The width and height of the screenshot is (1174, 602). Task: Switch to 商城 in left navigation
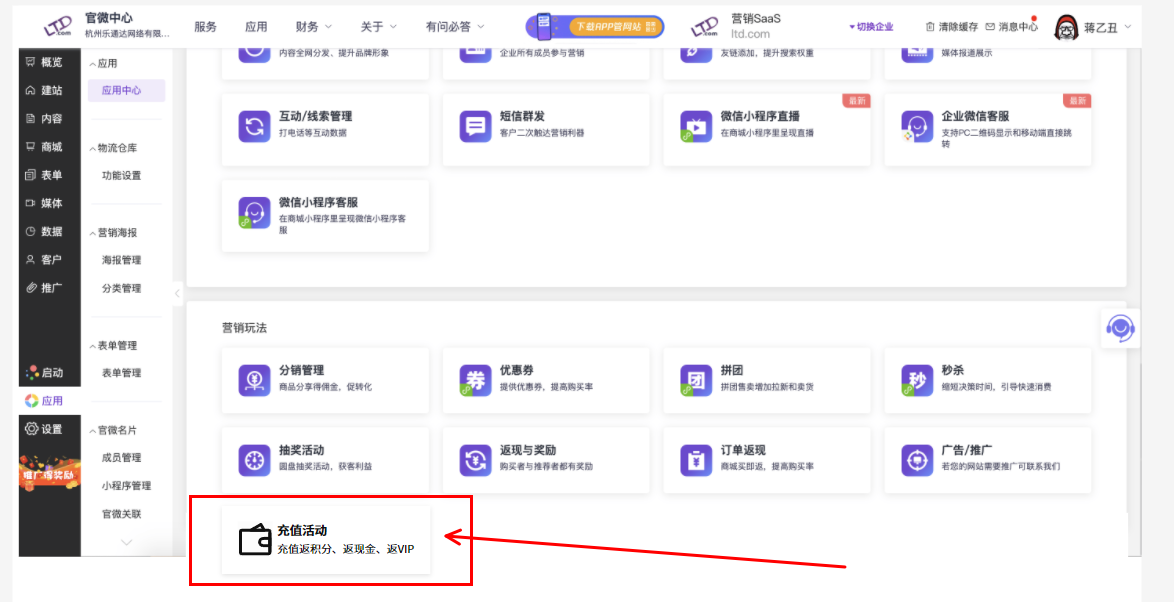click(43, 147)
